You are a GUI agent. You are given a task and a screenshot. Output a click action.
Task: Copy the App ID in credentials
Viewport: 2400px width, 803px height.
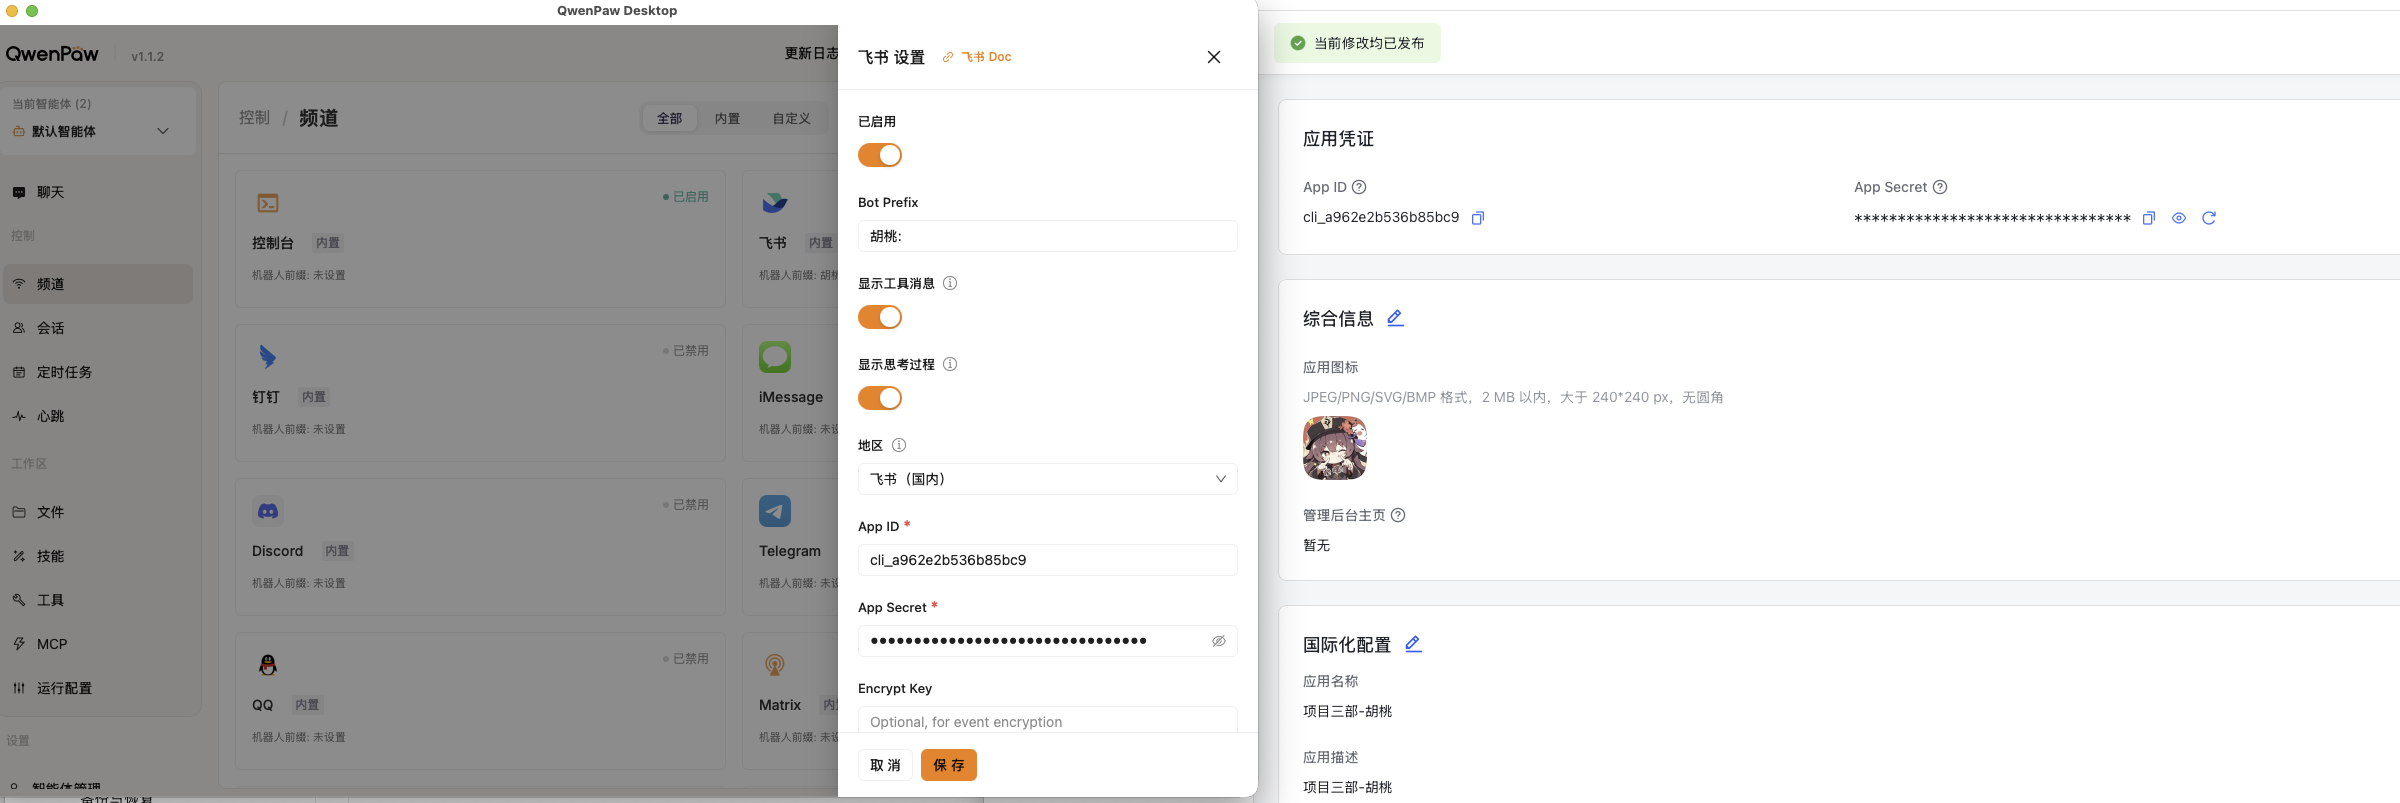pos(1477,218)
